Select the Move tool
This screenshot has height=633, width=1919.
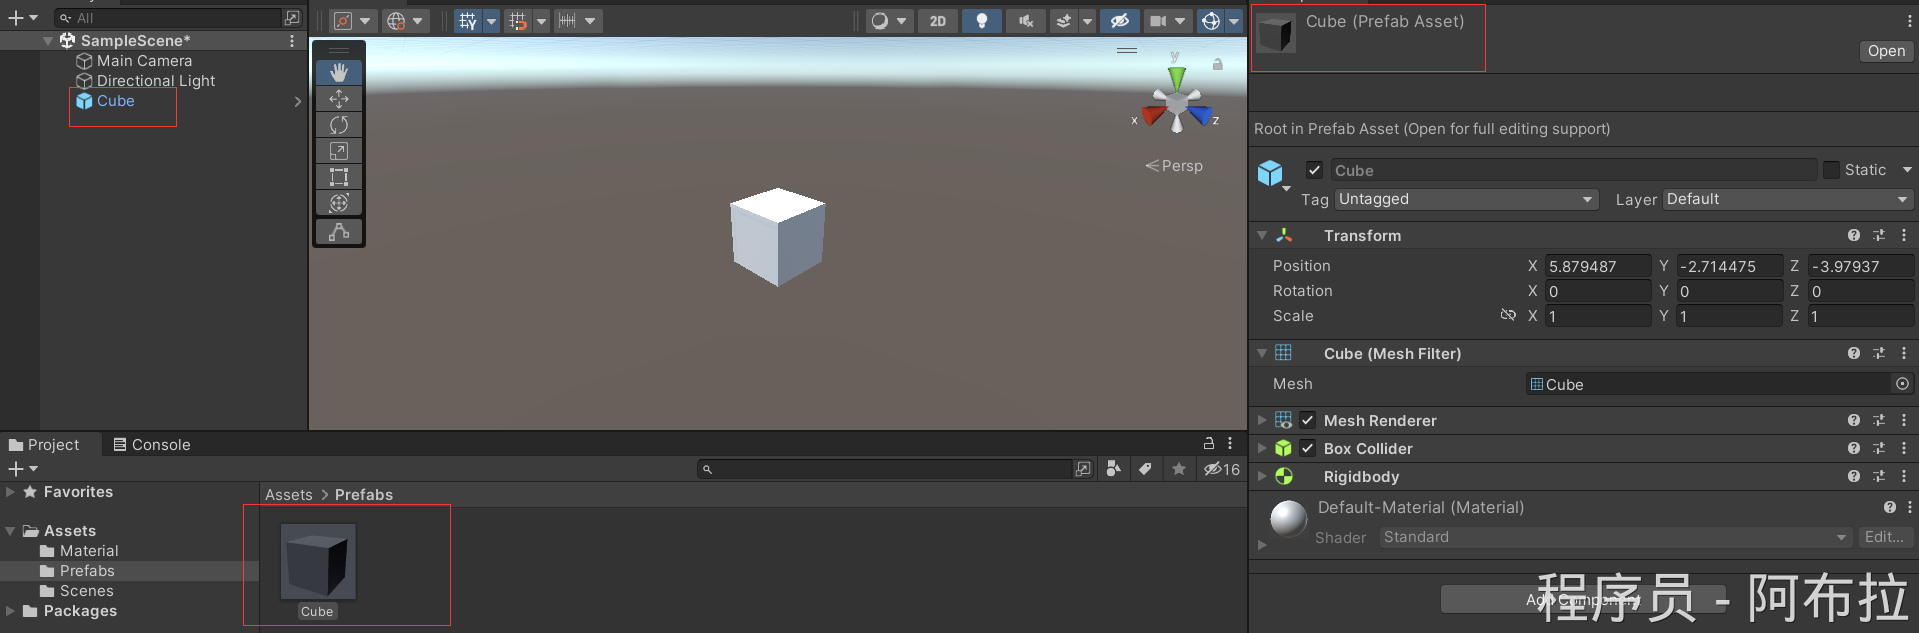339,99
